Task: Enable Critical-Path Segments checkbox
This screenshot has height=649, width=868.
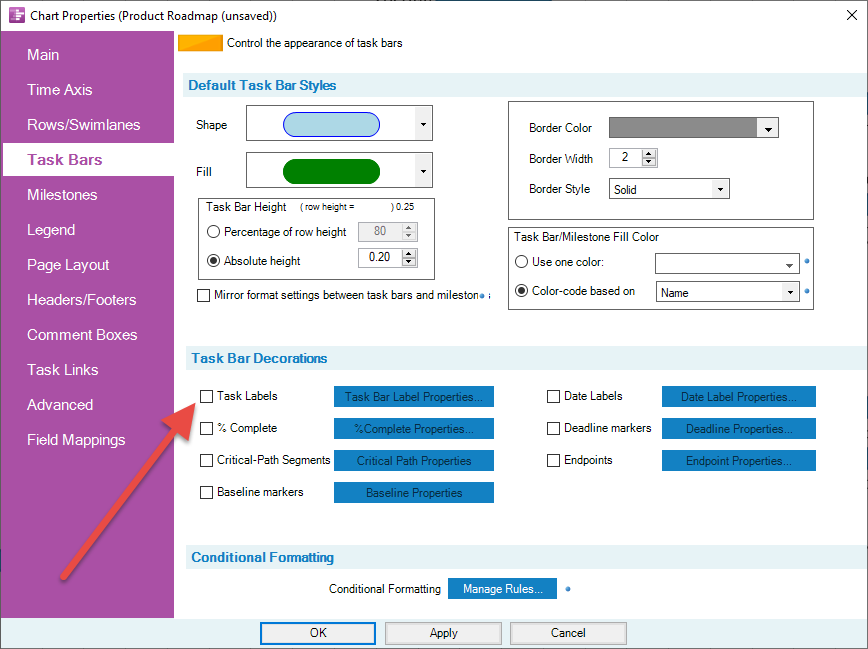Action: [x=206, y=461]
